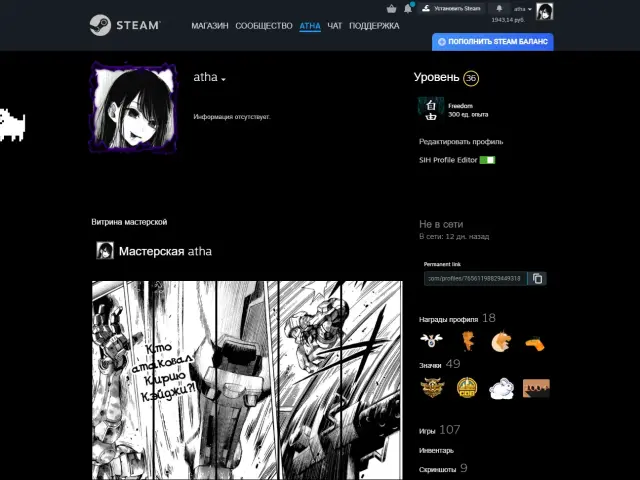Open the Редактировать профиль link

(x=461, y=142)
